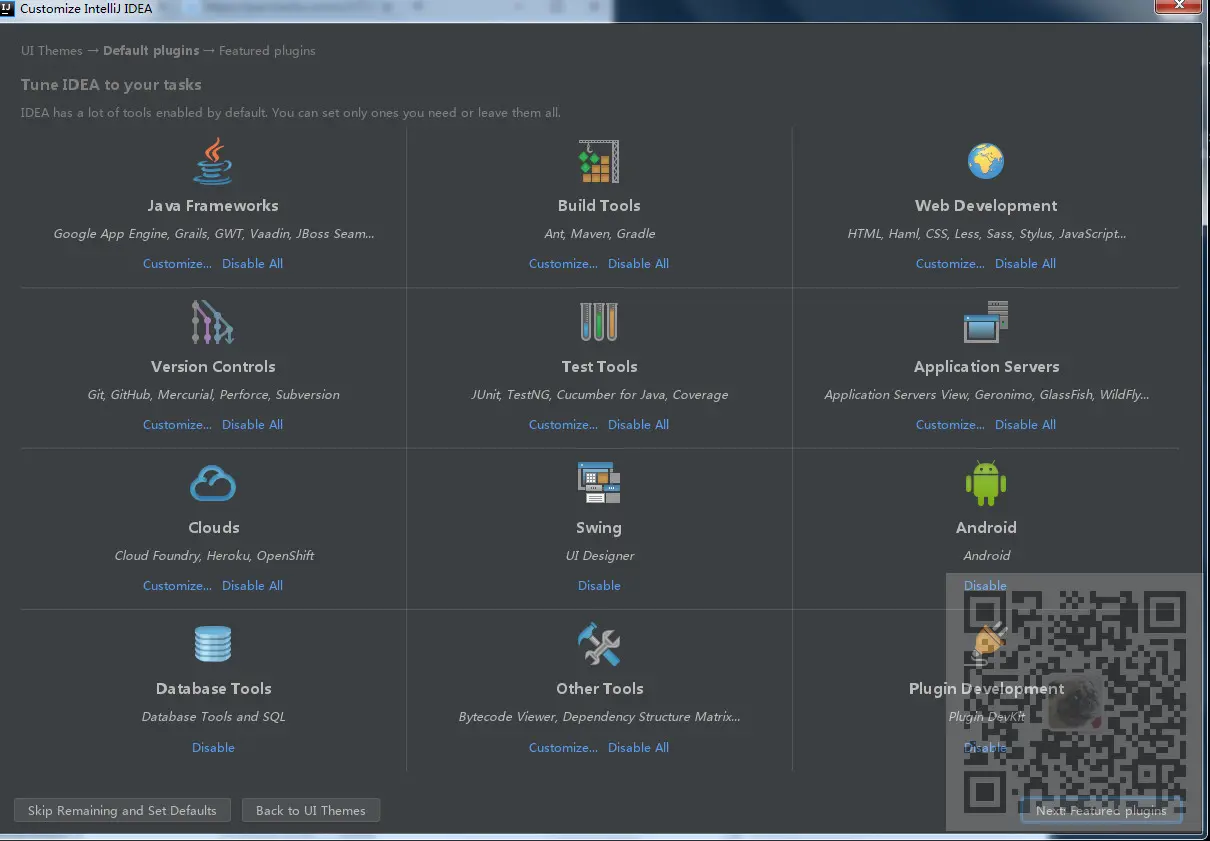Click the Clouds cloud icon
Screen dimensions: 1210x841
[213, 484]
